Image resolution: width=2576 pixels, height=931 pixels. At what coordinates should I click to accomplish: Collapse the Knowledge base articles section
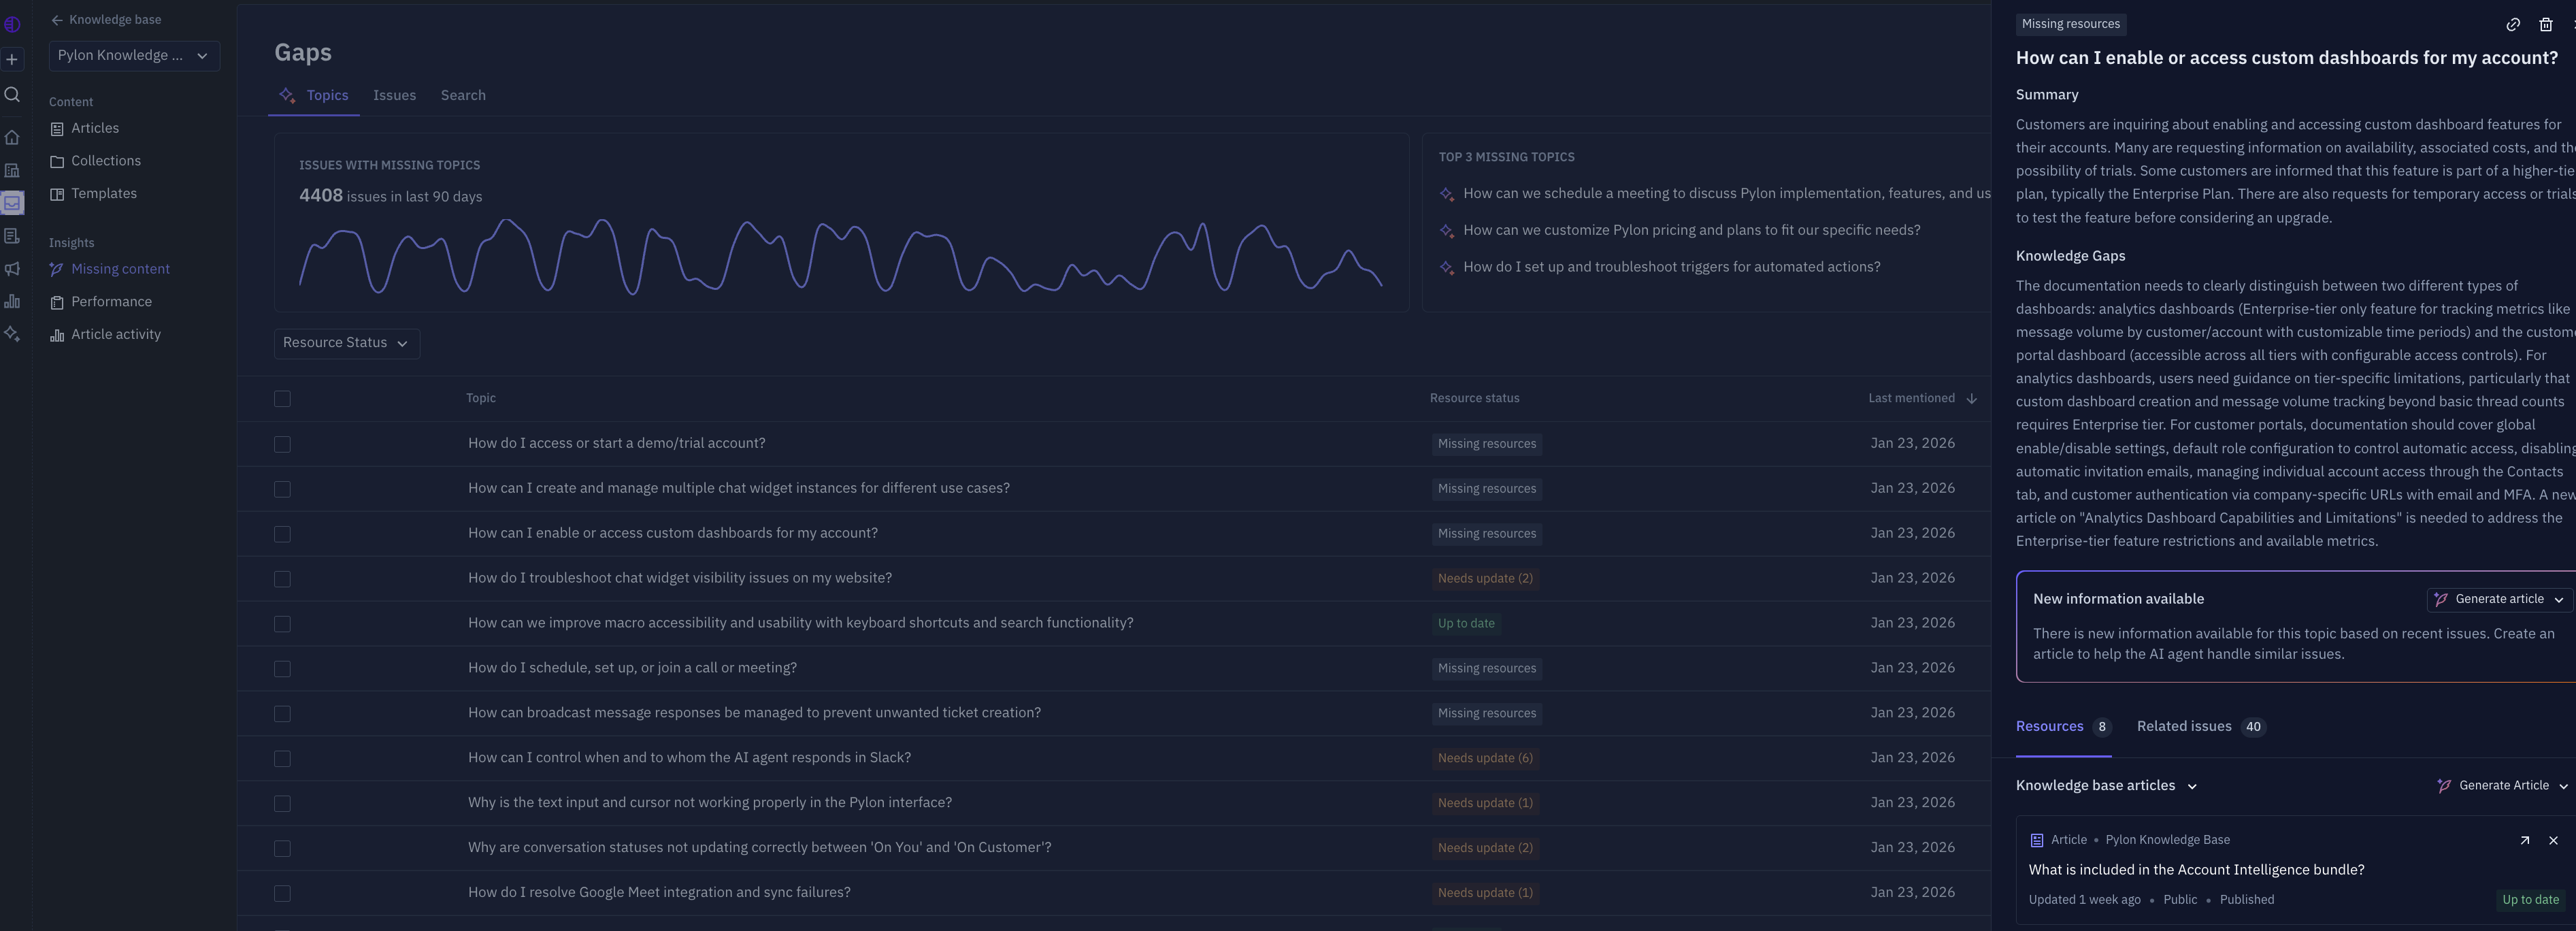point(2192,786)
